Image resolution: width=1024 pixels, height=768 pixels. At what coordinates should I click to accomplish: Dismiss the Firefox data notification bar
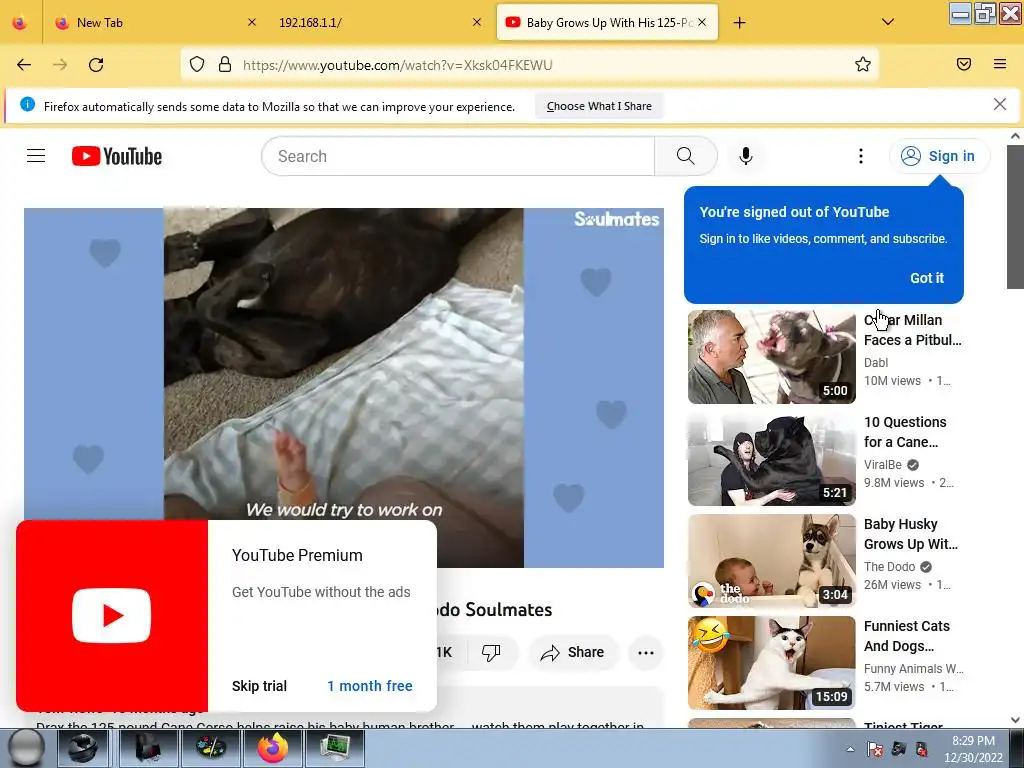pyautogui.click(x=1000, y=104)
